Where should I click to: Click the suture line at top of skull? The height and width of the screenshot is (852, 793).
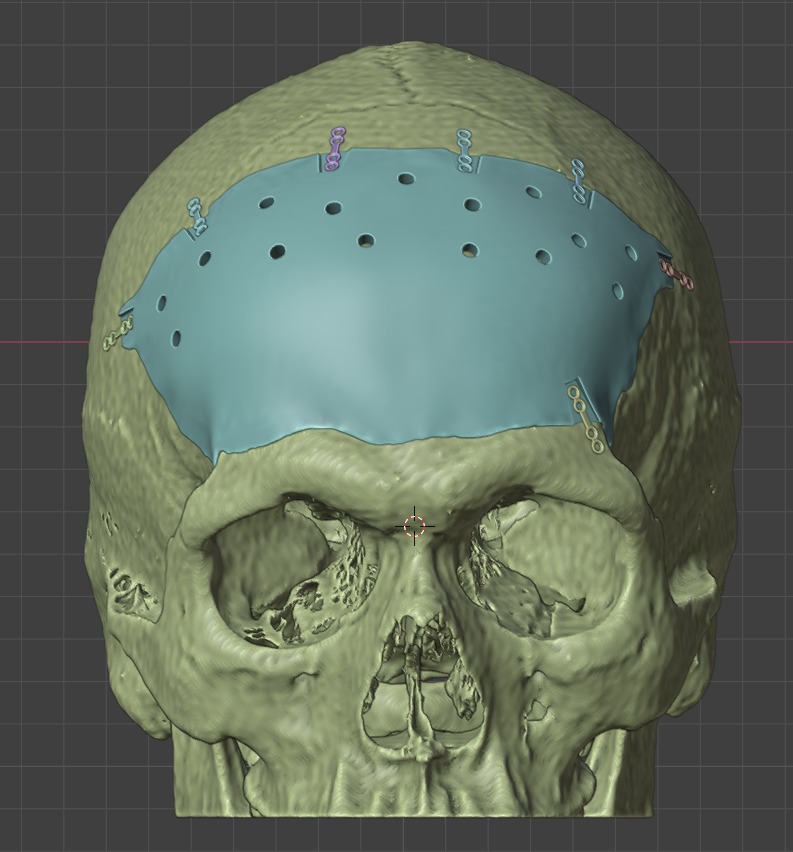coord(412,80)
